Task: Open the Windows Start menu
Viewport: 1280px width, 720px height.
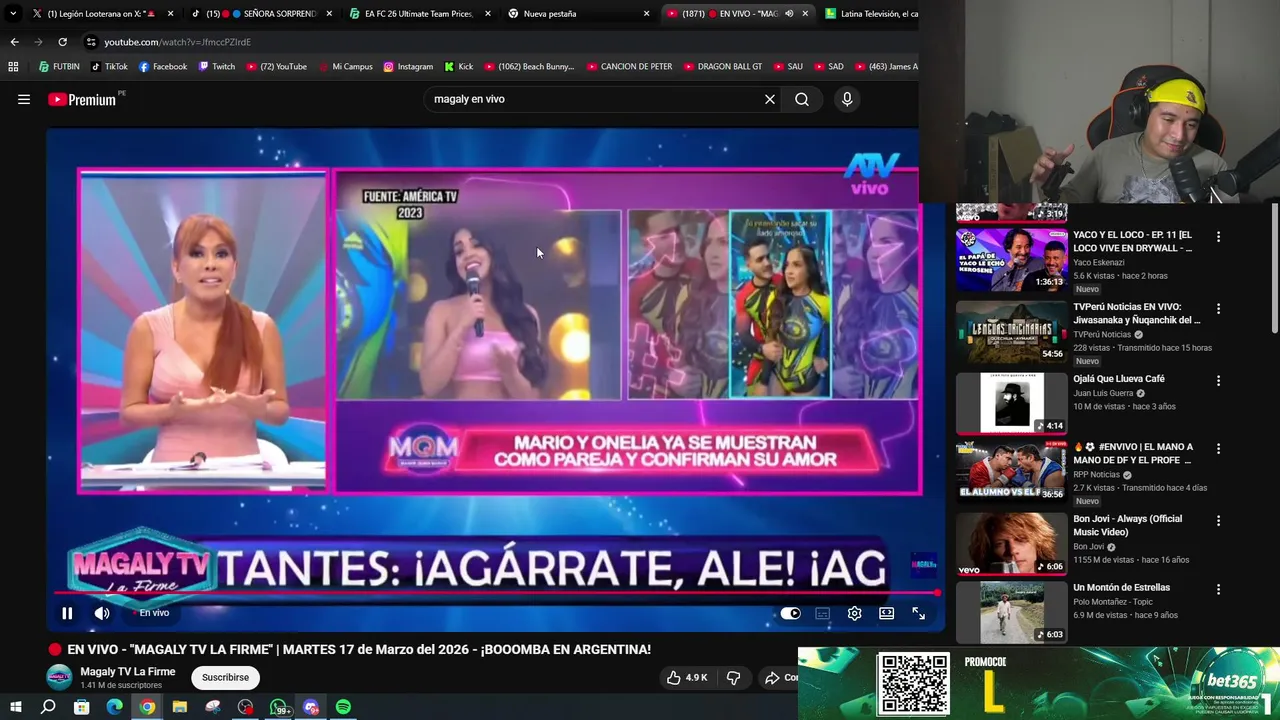Action: pyautogui.click(x=15, y=707)
